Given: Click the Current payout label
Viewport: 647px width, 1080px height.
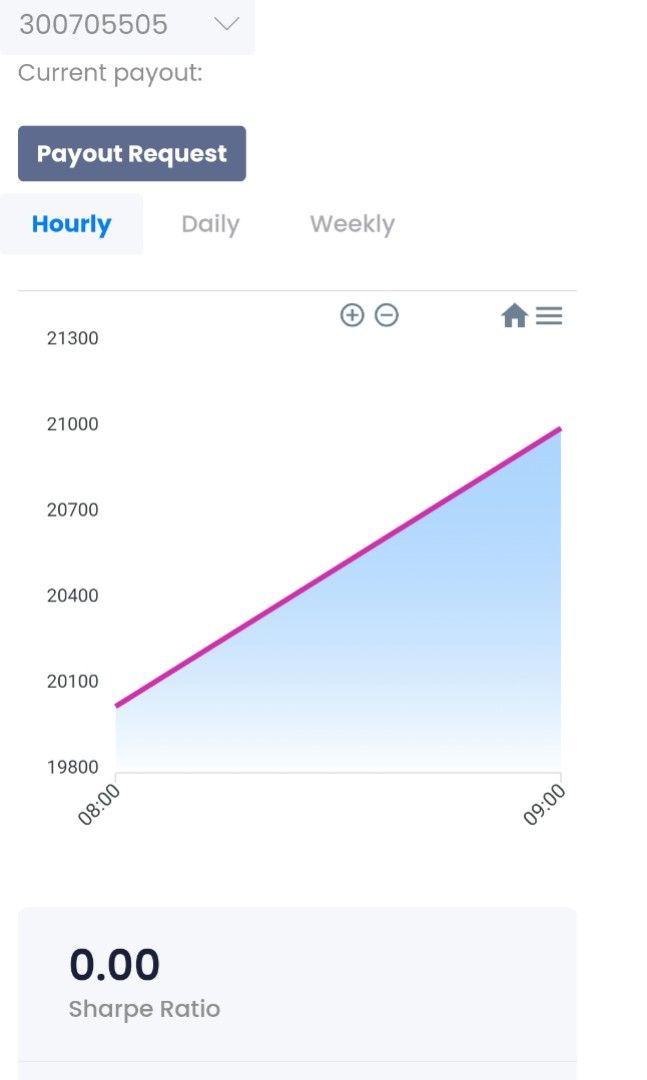Looking at the screenshot, I should [x=110, y=73].
